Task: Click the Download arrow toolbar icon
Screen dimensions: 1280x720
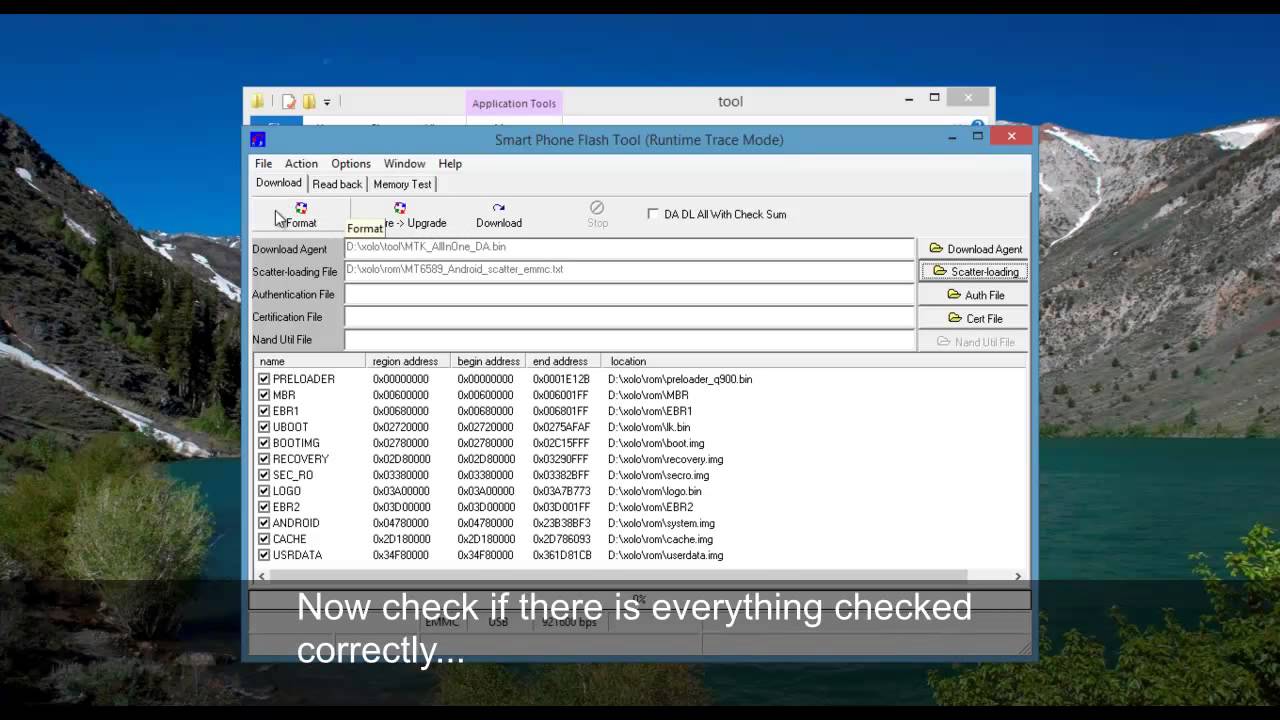Action: coord(498,209)
